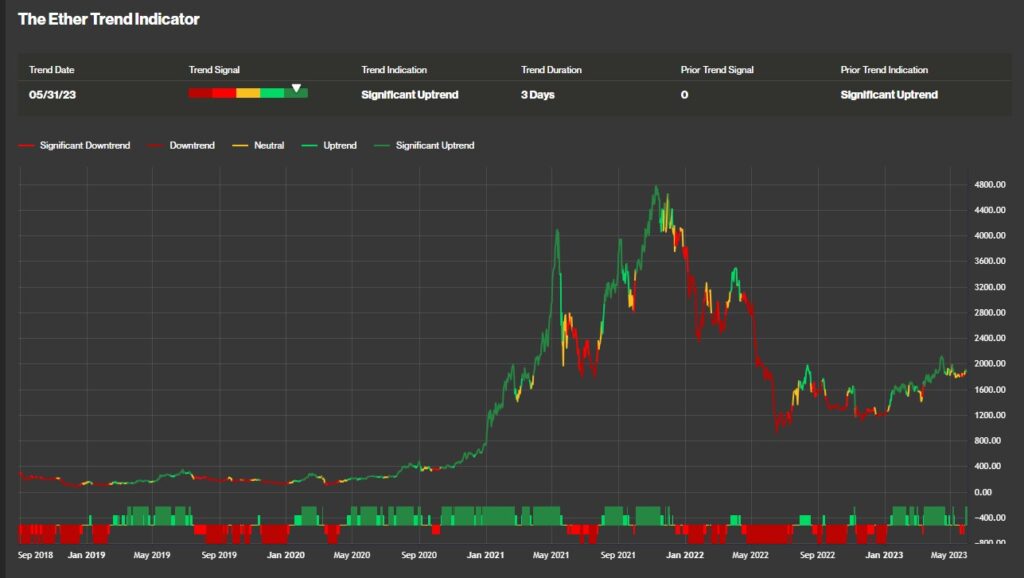This screenshot has width=1024, height=578.
Task: Click the Jan 2022 date axis label
Action: pos(684,555)
